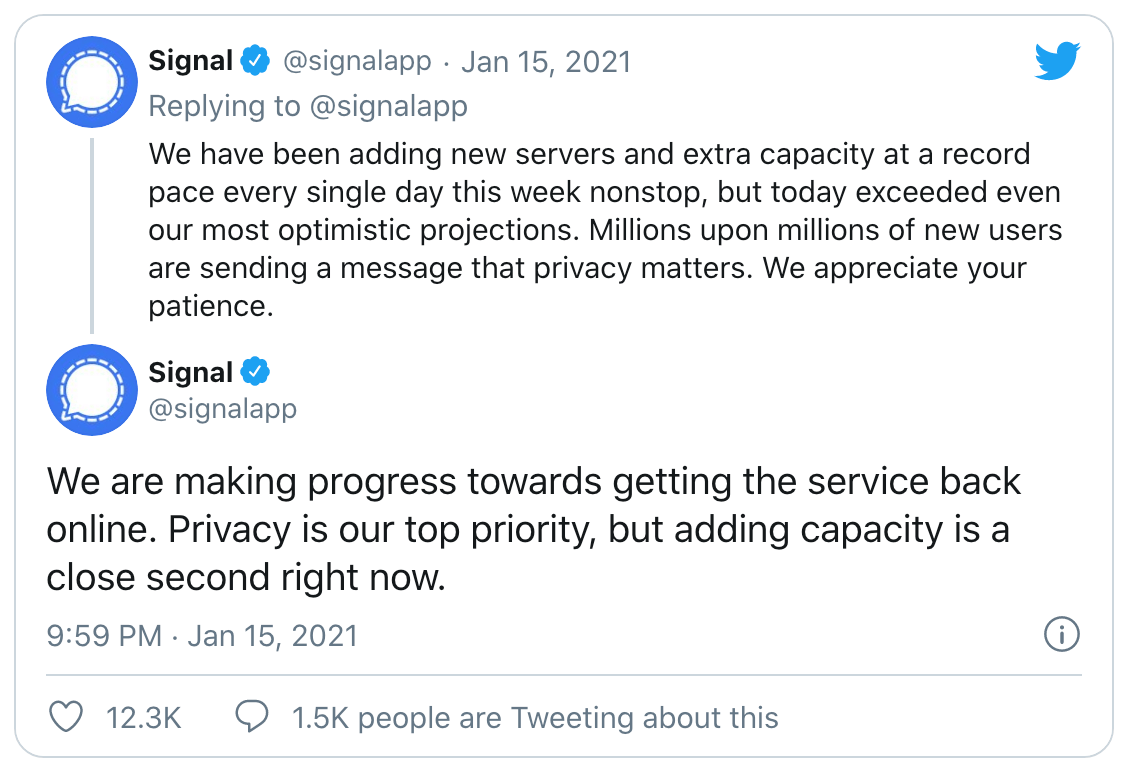
Task: Open the @signalapp mention after Replying to
Action: (389, 106)
